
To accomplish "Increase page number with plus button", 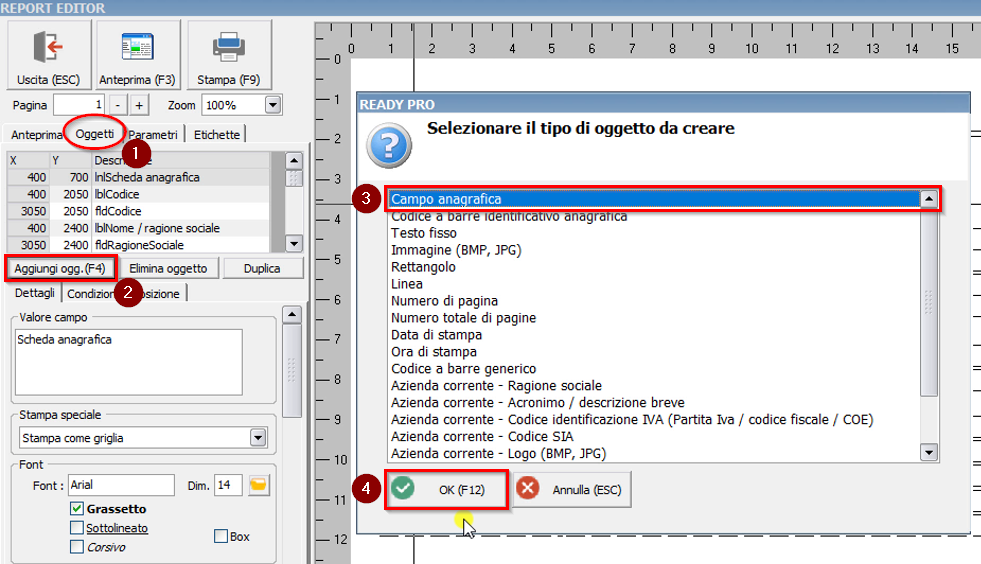I will (139, 105).
